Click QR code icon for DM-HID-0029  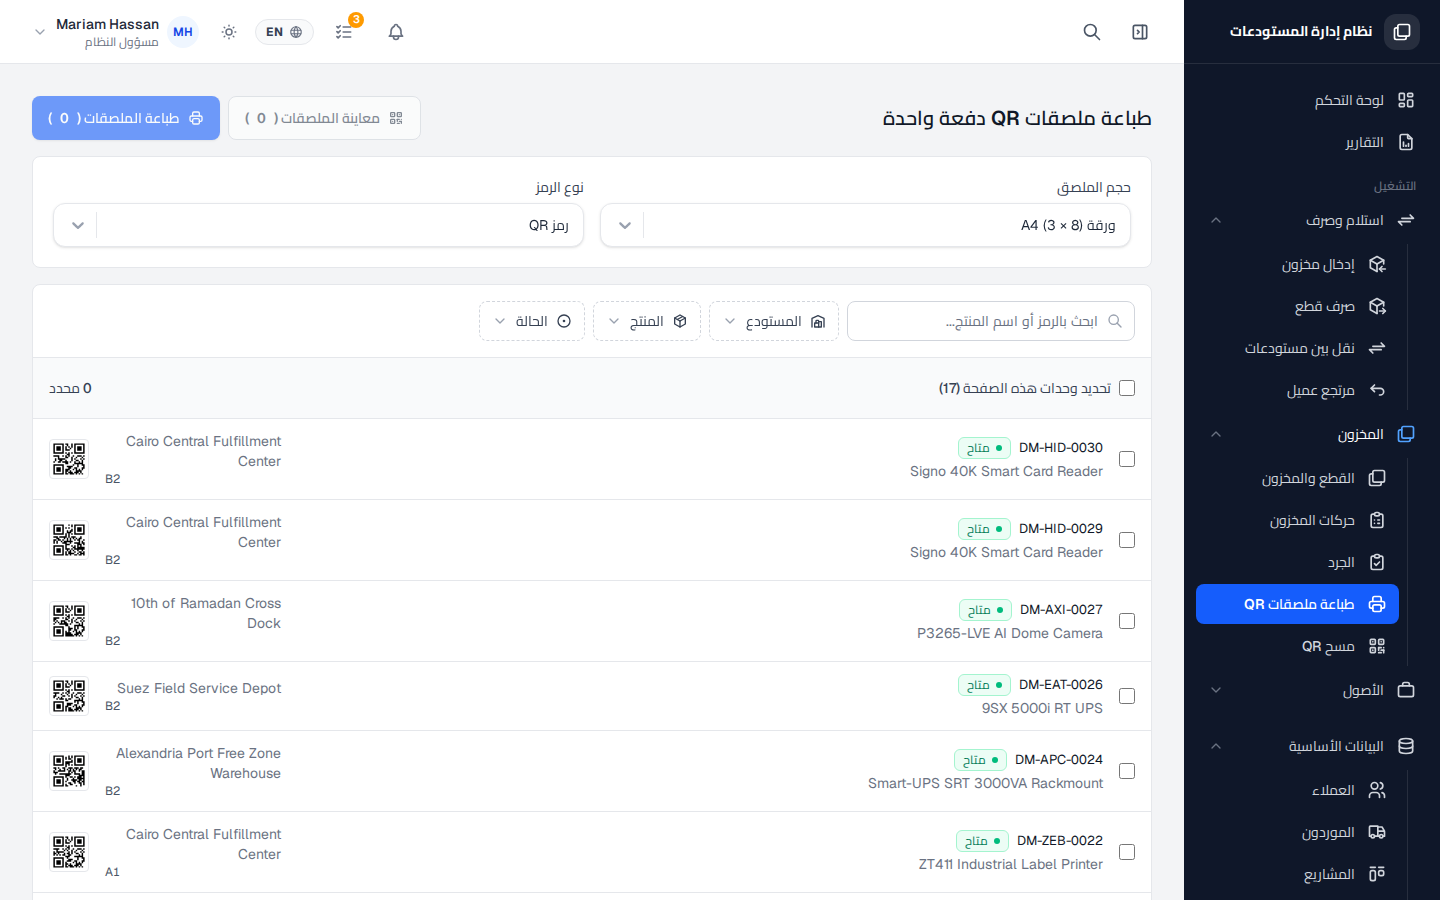pos(69,540)
